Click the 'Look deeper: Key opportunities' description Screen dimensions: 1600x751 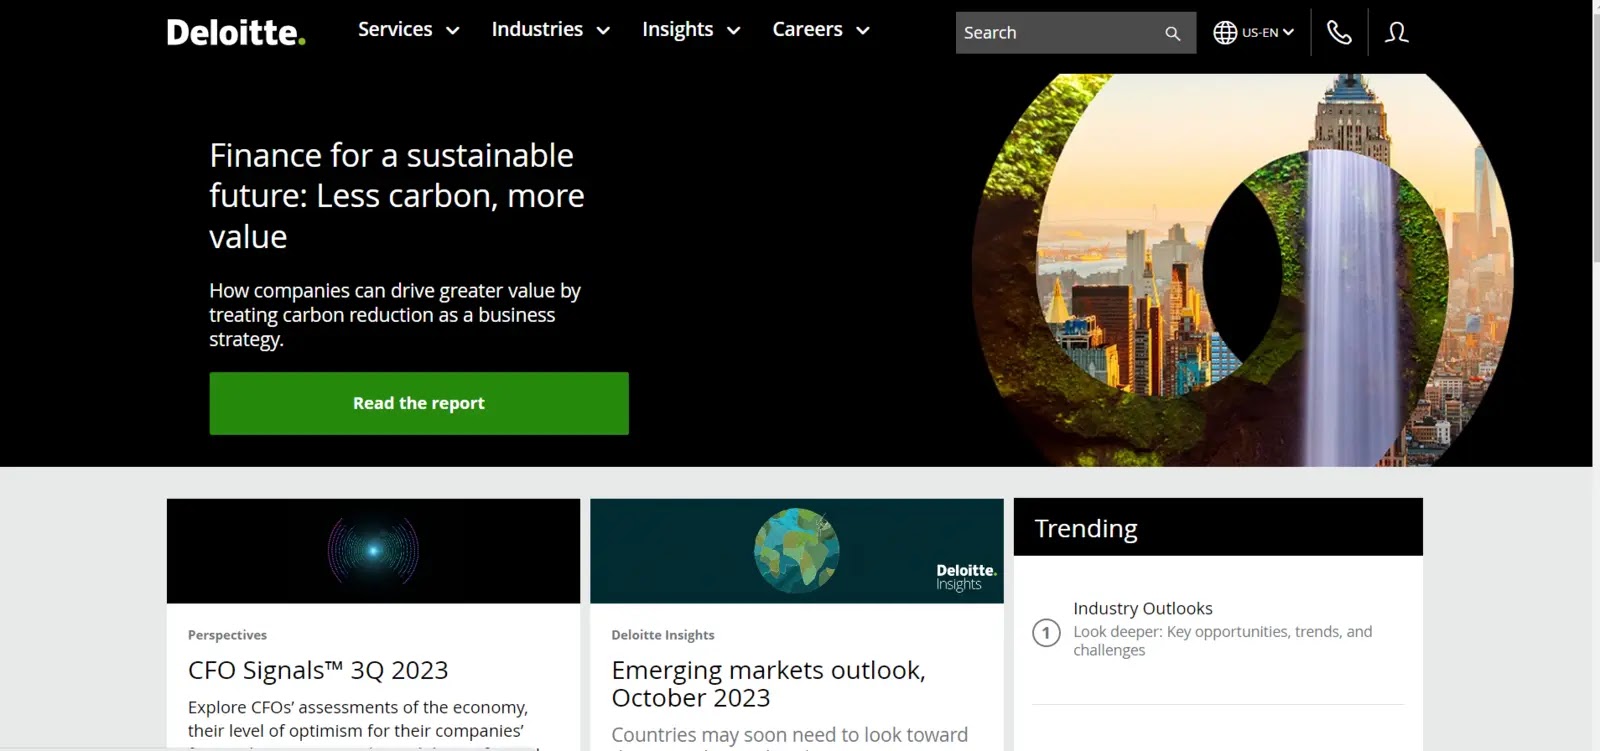tap(1223, 641)
